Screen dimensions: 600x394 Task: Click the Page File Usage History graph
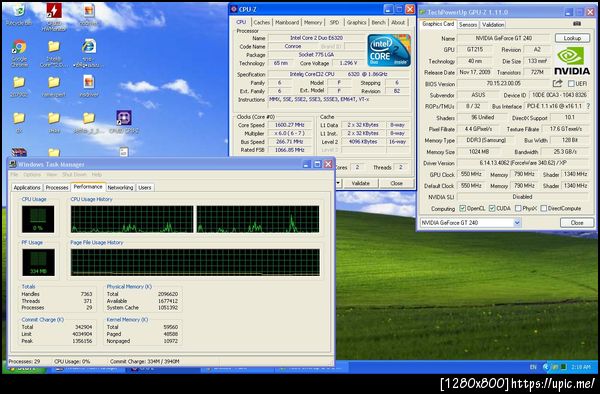(195, 262)
